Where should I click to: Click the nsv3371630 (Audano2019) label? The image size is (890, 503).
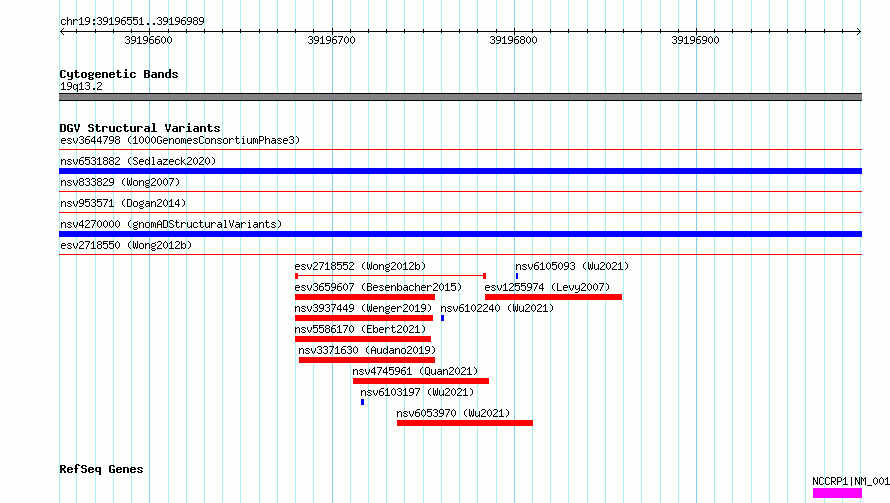point(367,350)
